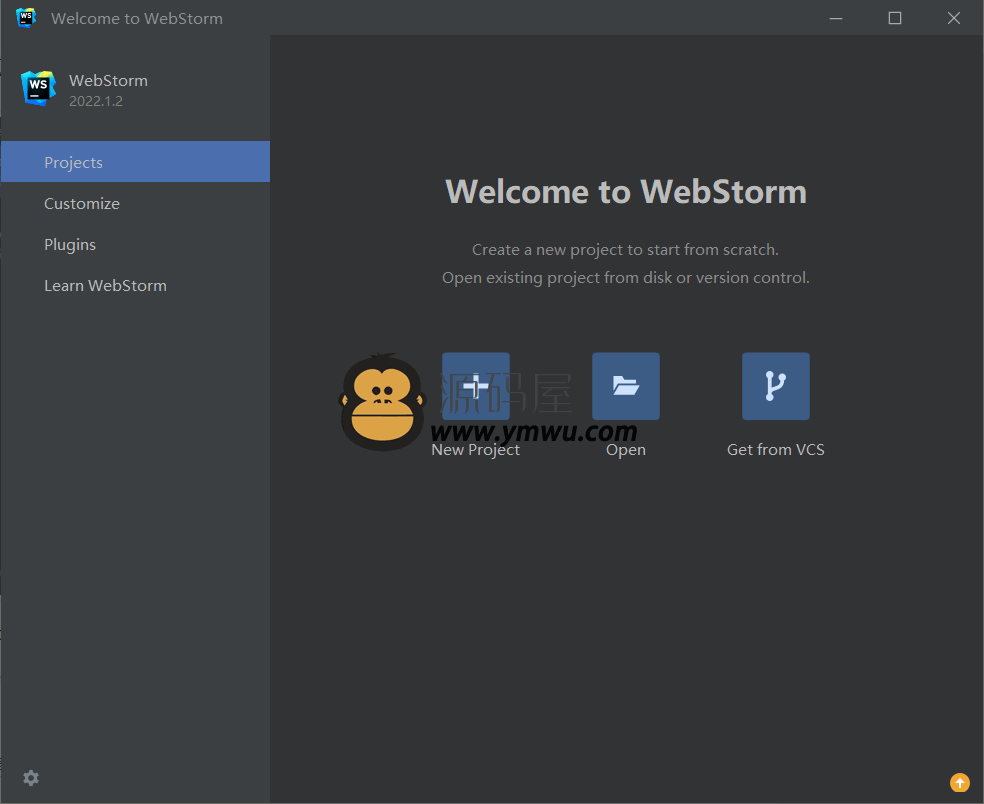
Task: Click the Open label
Action: pyautogui.click(x=626, y=450)
